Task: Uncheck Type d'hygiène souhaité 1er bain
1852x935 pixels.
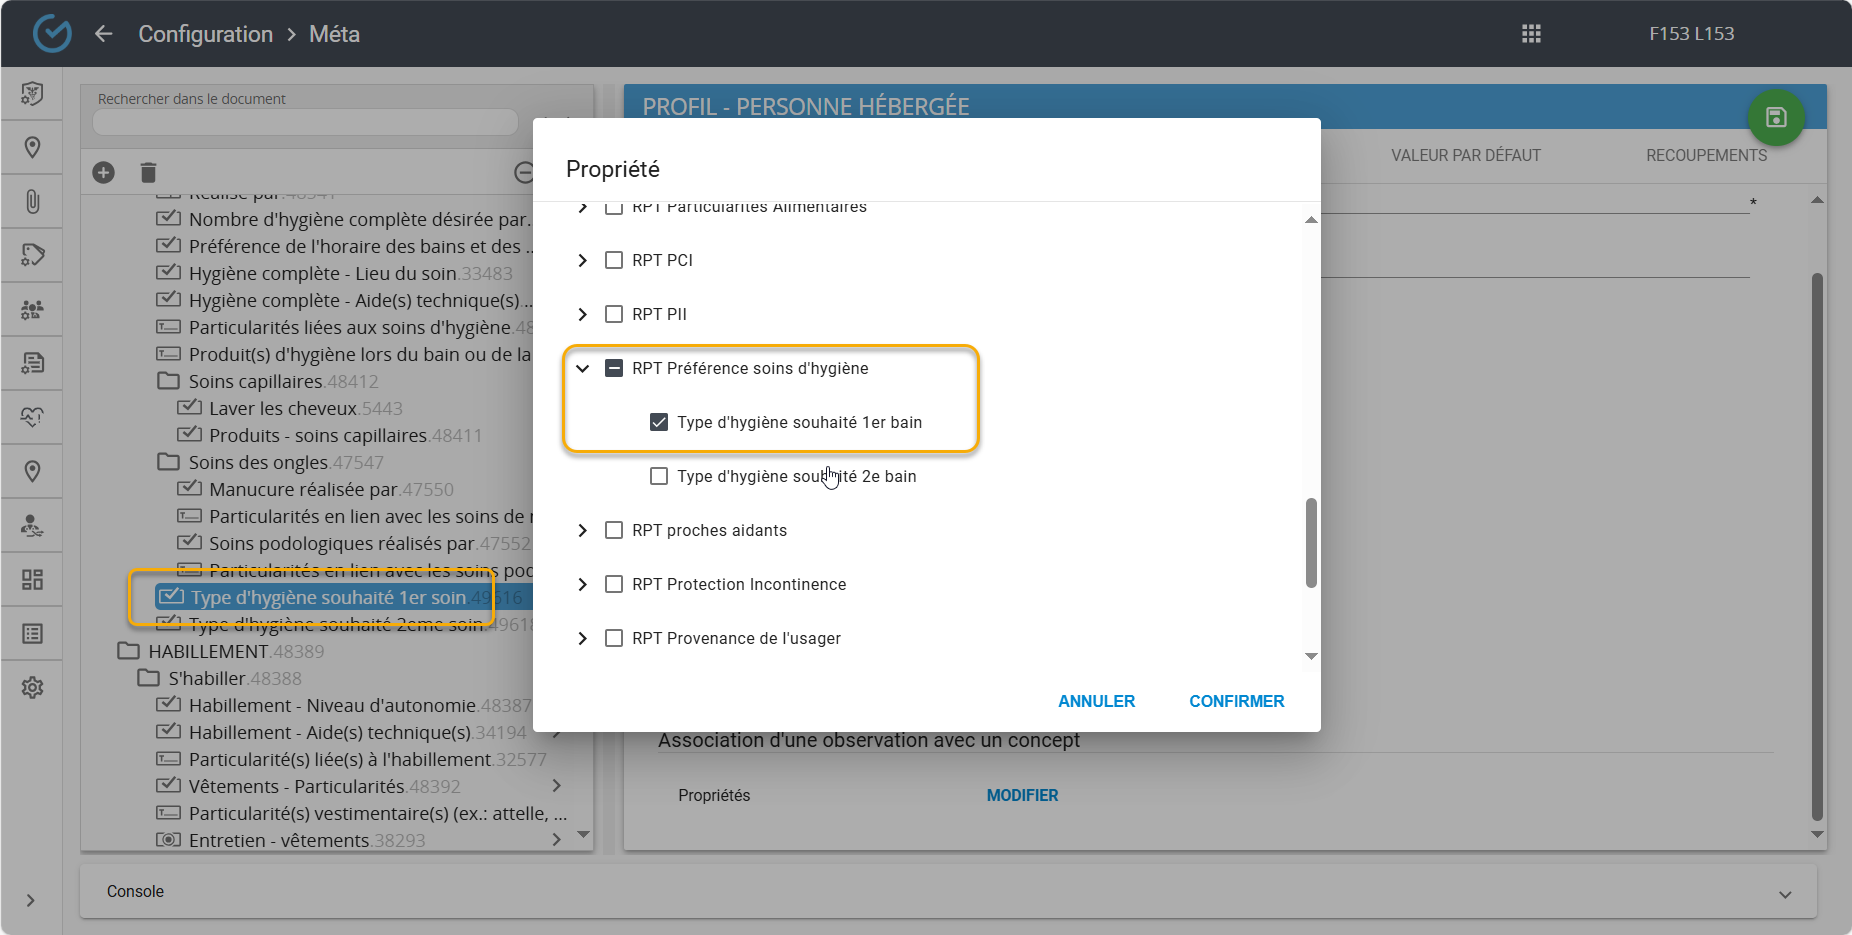Action: (659, 422)
